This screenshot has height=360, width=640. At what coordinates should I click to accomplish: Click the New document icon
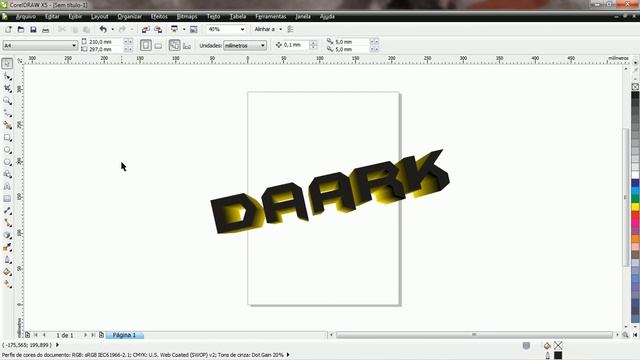click(x=8, y=29)
